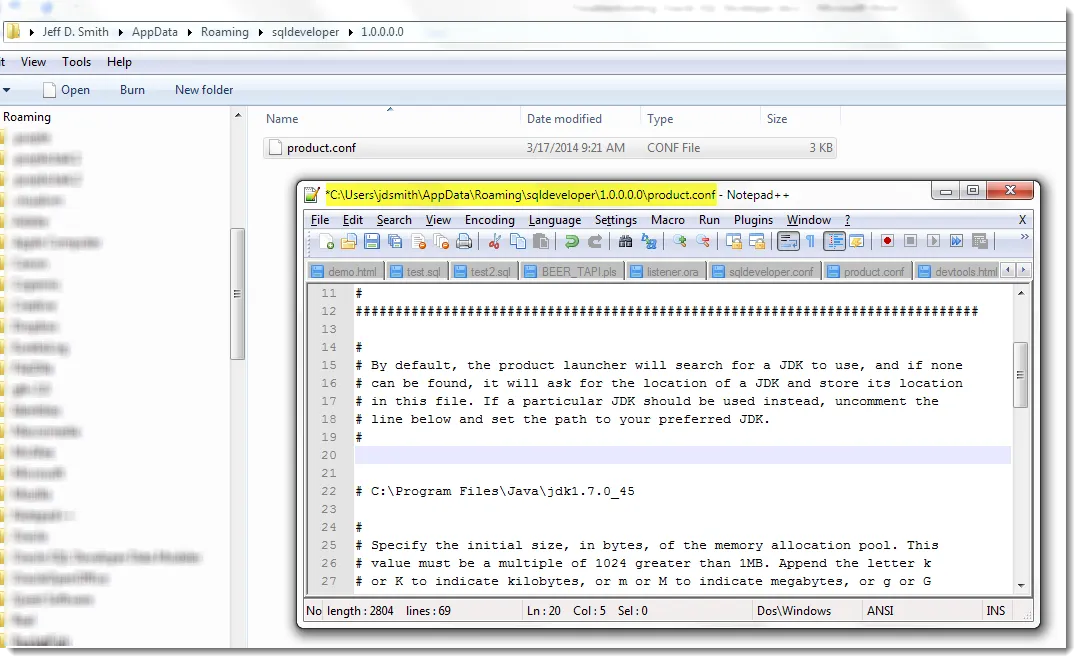Click the tab bar scroll-left arrow
The width and height of the screenshot is (1081, 663).
pos(1009,270)
